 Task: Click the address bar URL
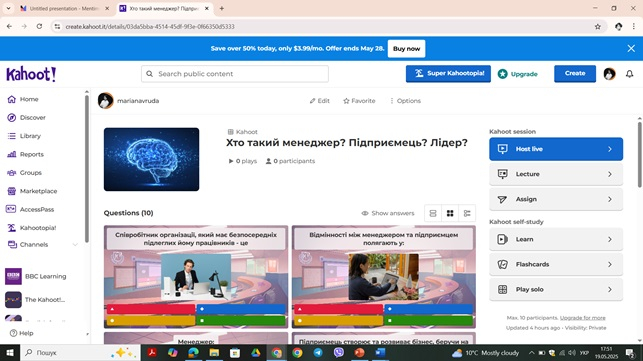[x=150, y=27]
